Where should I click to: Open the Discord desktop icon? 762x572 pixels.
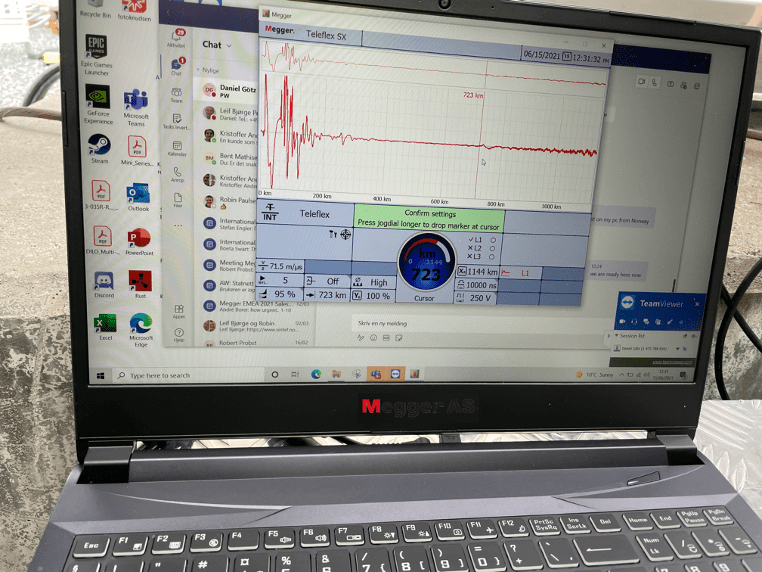tap(104, 285)
